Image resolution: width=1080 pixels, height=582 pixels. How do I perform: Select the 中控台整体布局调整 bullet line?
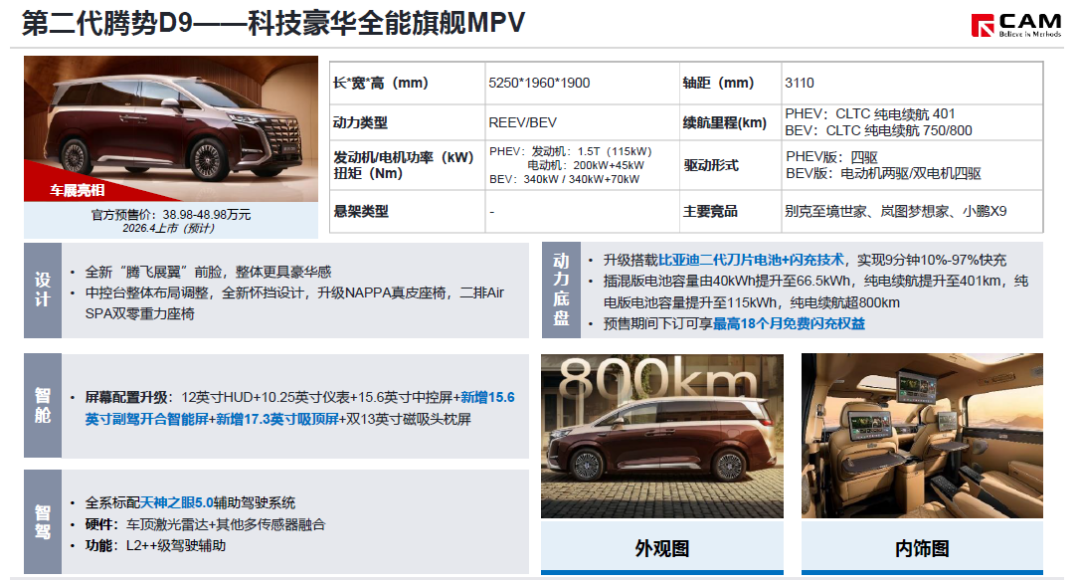coord(295,293)
